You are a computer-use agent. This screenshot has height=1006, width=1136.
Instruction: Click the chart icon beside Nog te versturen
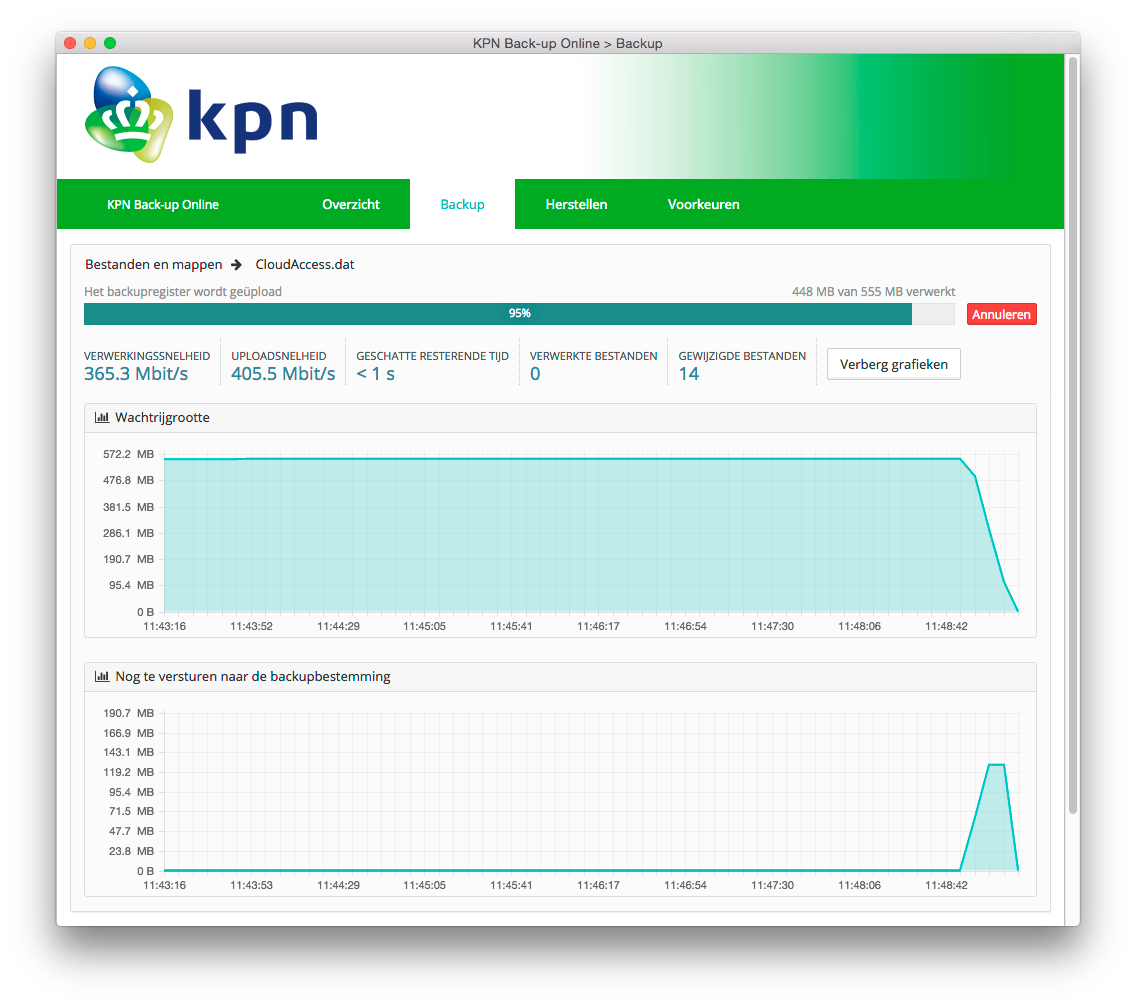101,676
